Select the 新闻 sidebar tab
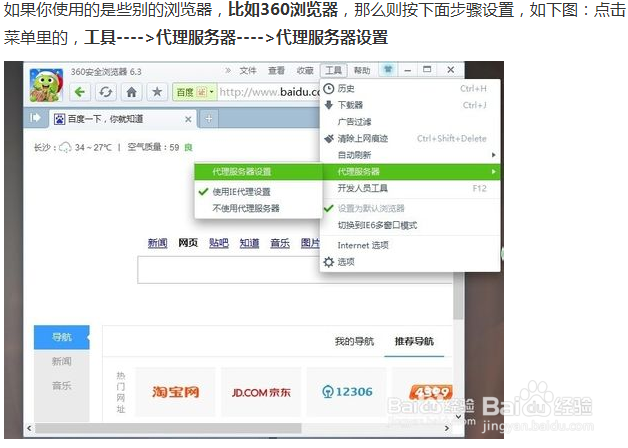Image resolution: width=628 pixels, height=448 pixels. (x=62, y=362)
